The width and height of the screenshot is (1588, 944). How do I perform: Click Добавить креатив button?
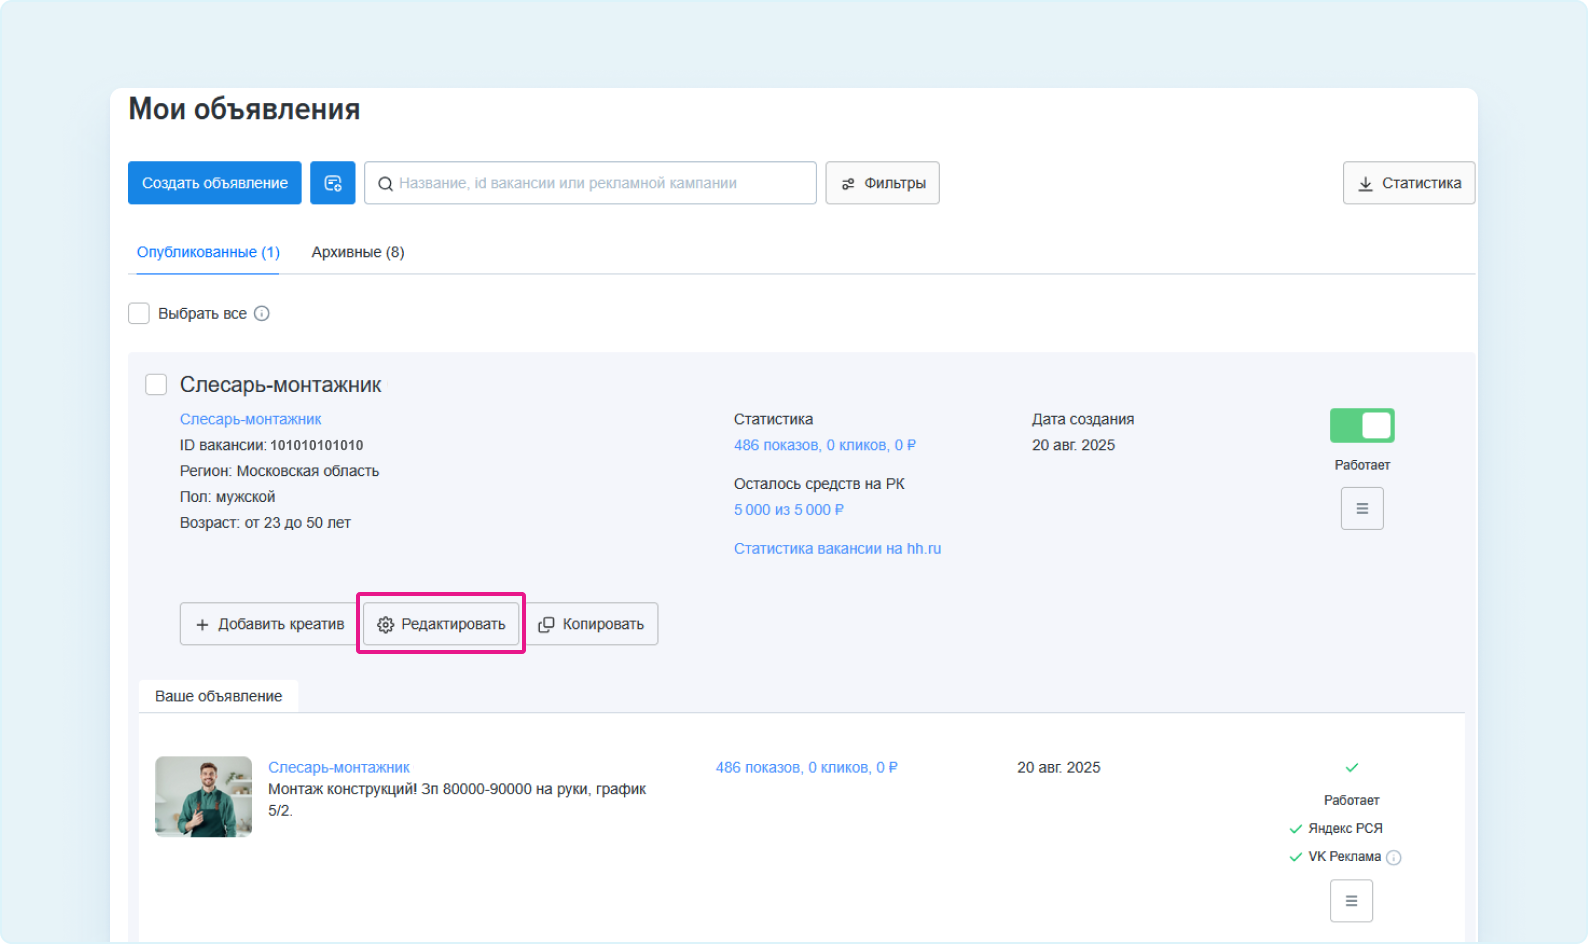point(269,624)
